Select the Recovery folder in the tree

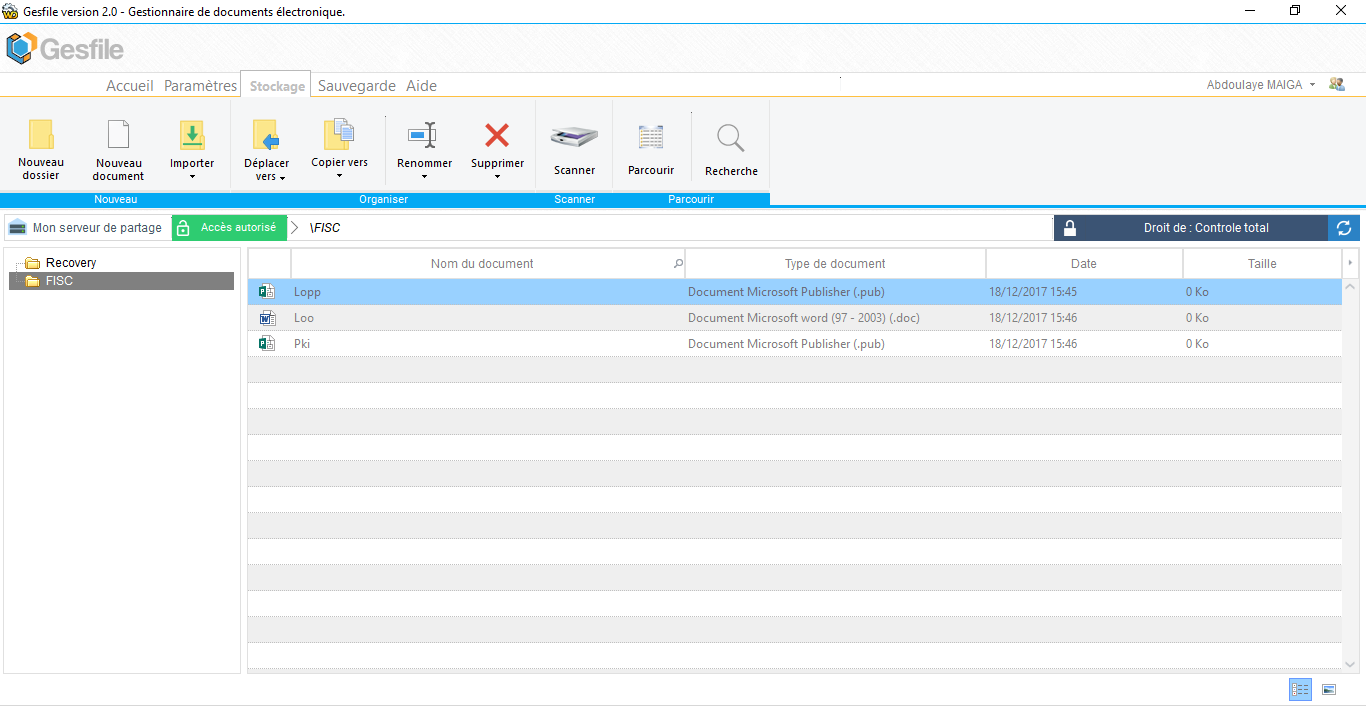tap(70, 263)
